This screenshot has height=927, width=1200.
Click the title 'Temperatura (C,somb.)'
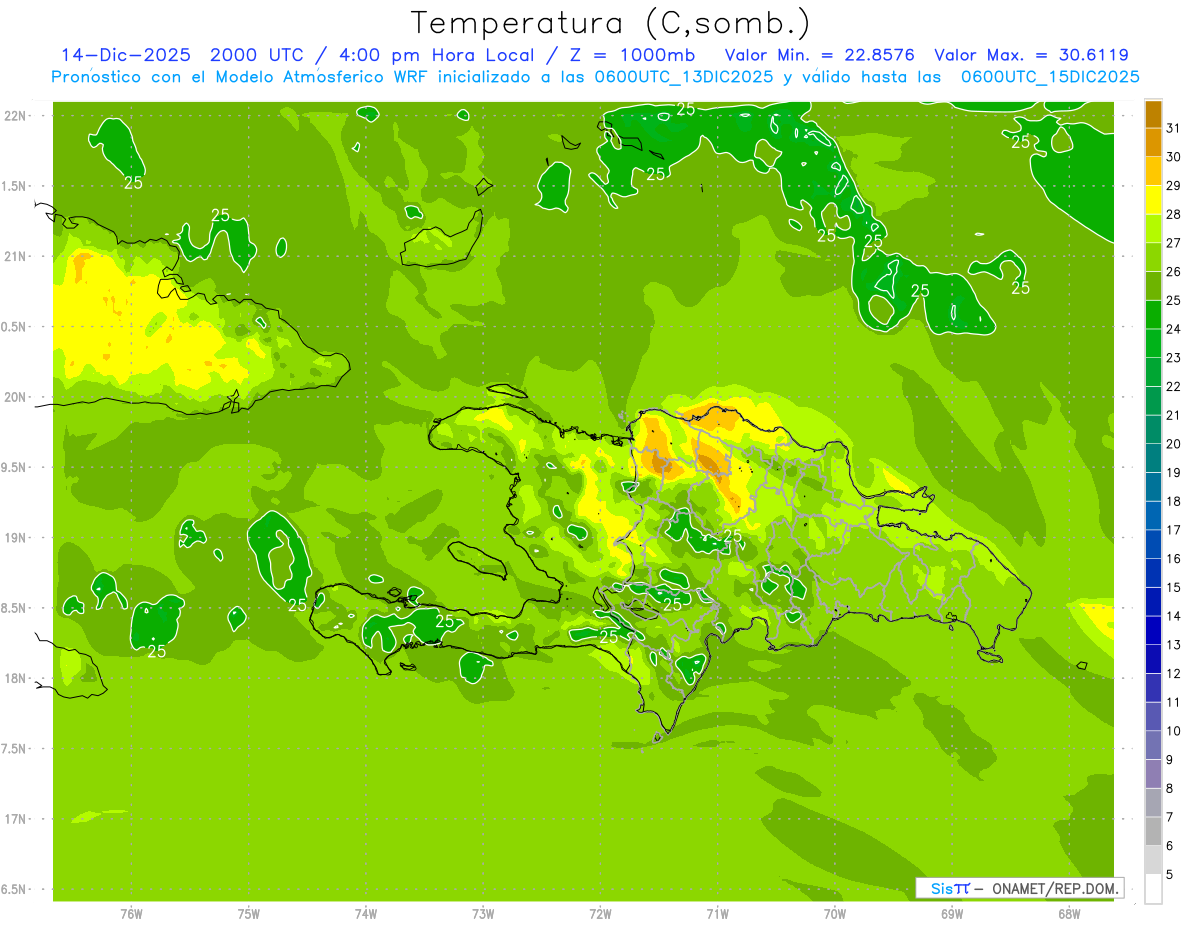click(611, 23)
